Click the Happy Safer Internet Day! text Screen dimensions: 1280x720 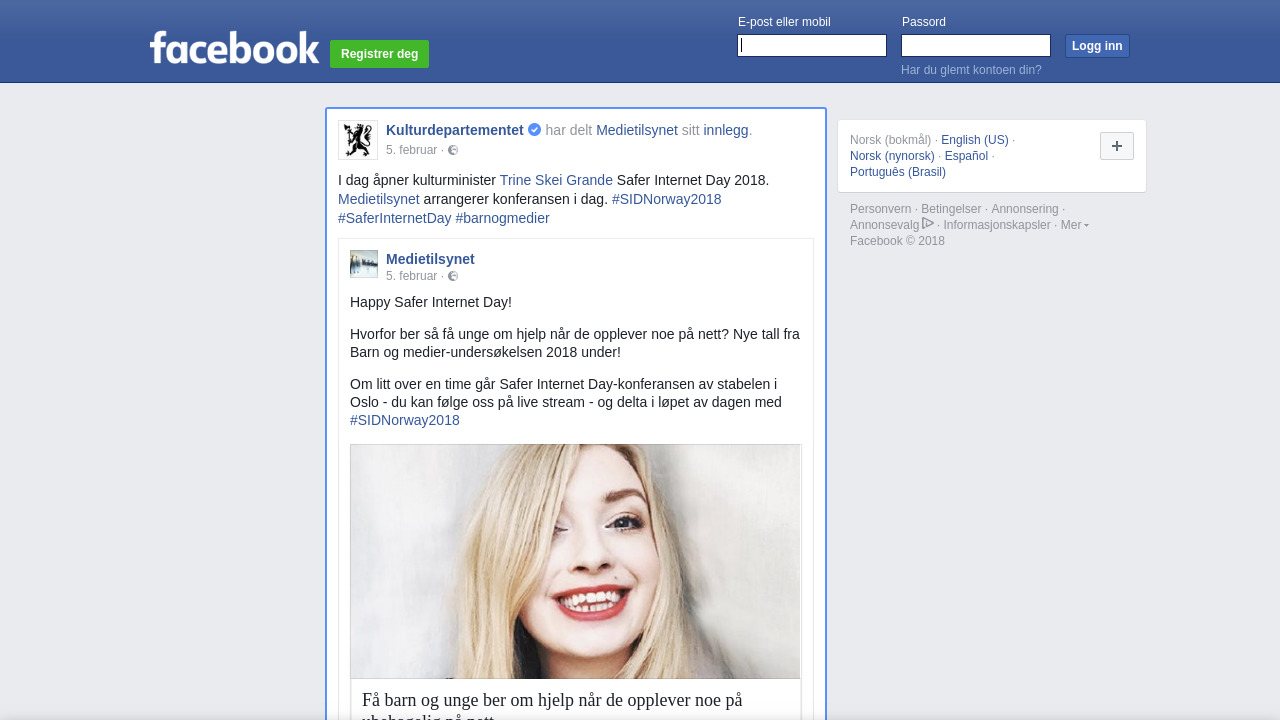(x=431, y=302)
